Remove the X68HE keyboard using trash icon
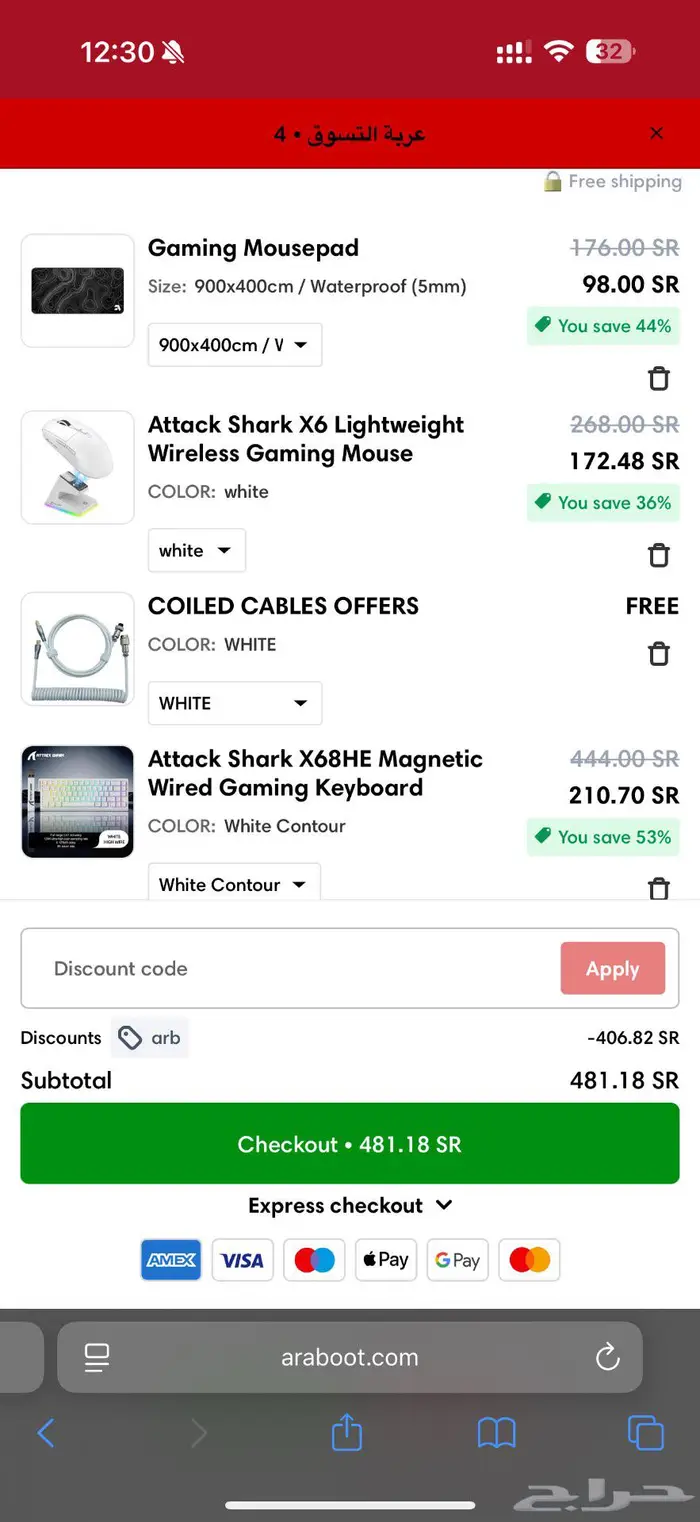Viewport: 700px width, 1522px height. coord(658,887)
